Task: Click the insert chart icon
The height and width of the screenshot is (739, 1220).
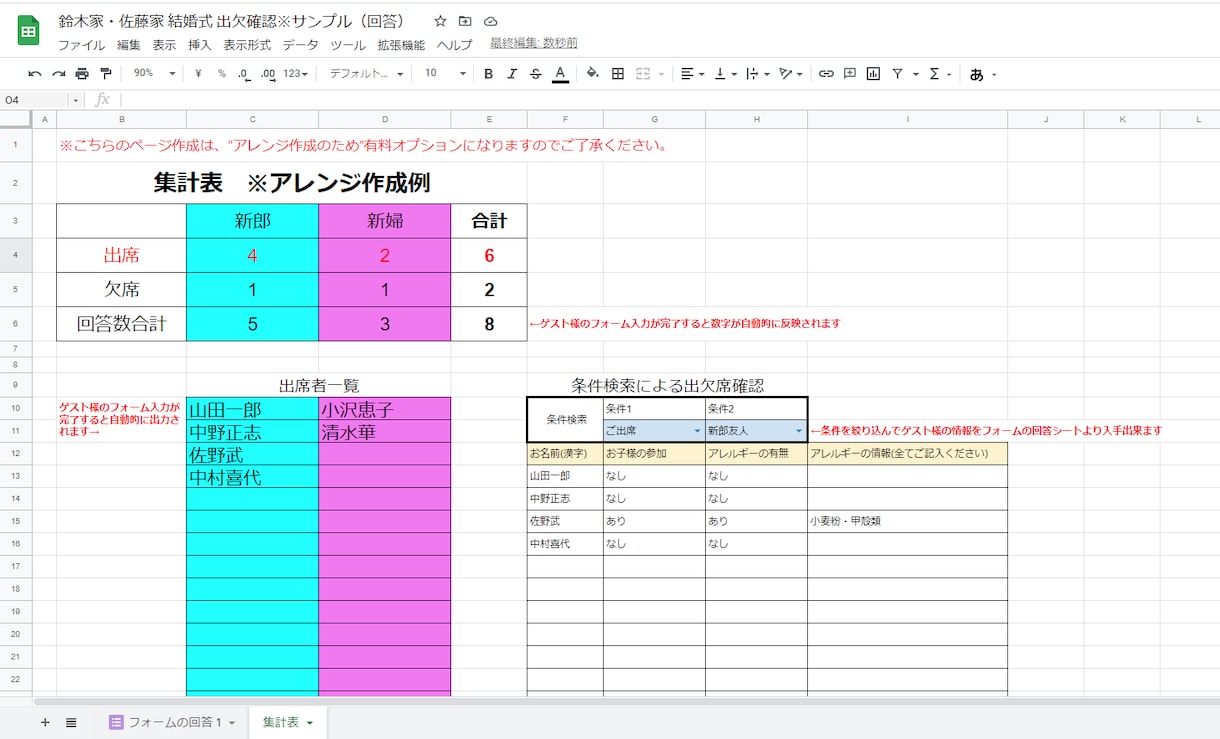Action: 873,74
